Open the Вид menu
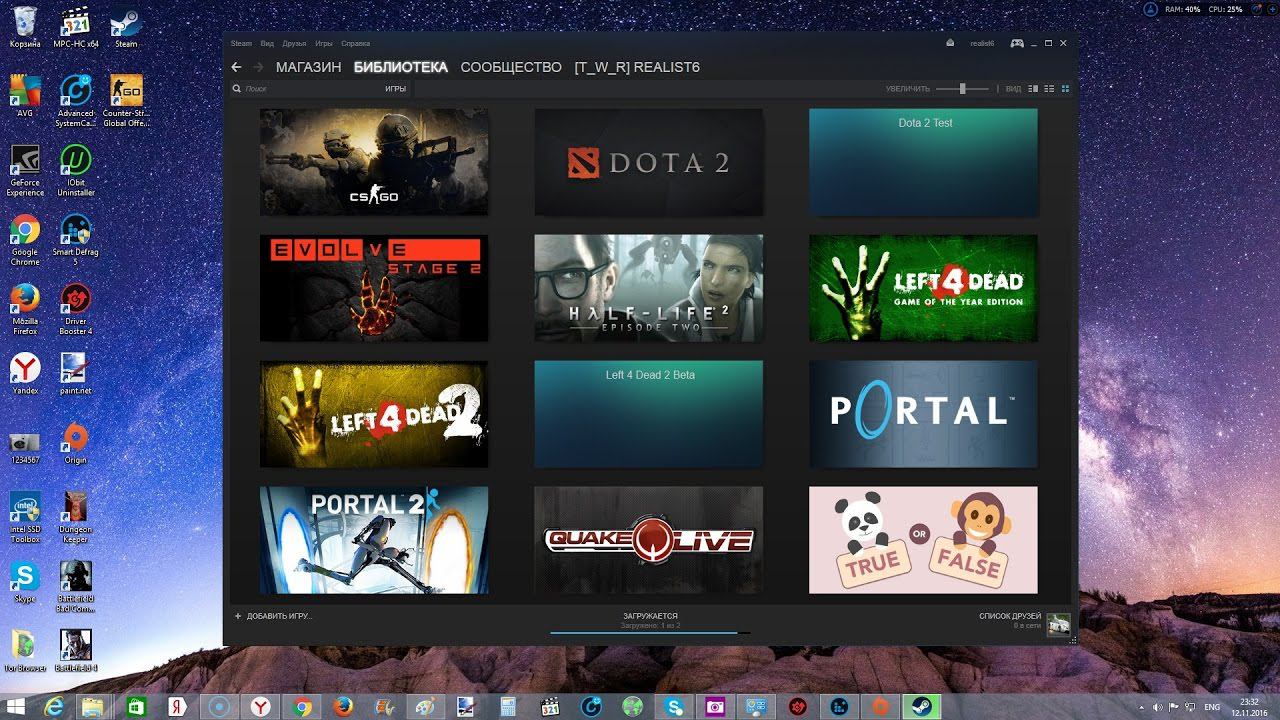Screen dimensions: 1280x720 point(267,43)
